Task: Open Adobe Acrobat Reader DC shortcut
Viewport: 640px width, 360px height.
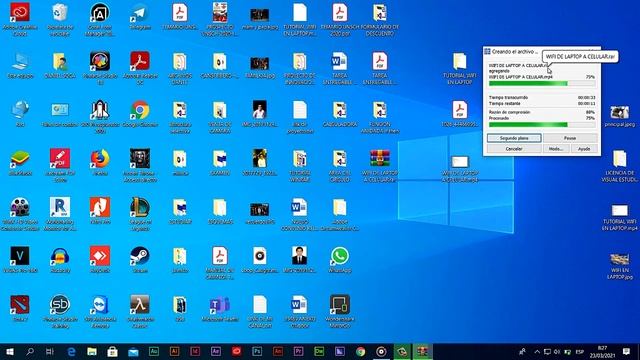Action: [140, 68]
